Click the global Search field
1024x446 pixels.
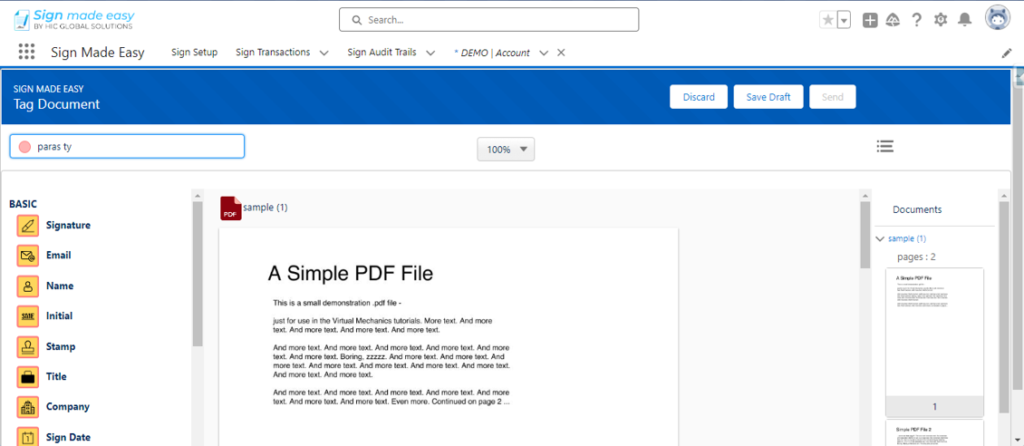[x=488, y=20]
